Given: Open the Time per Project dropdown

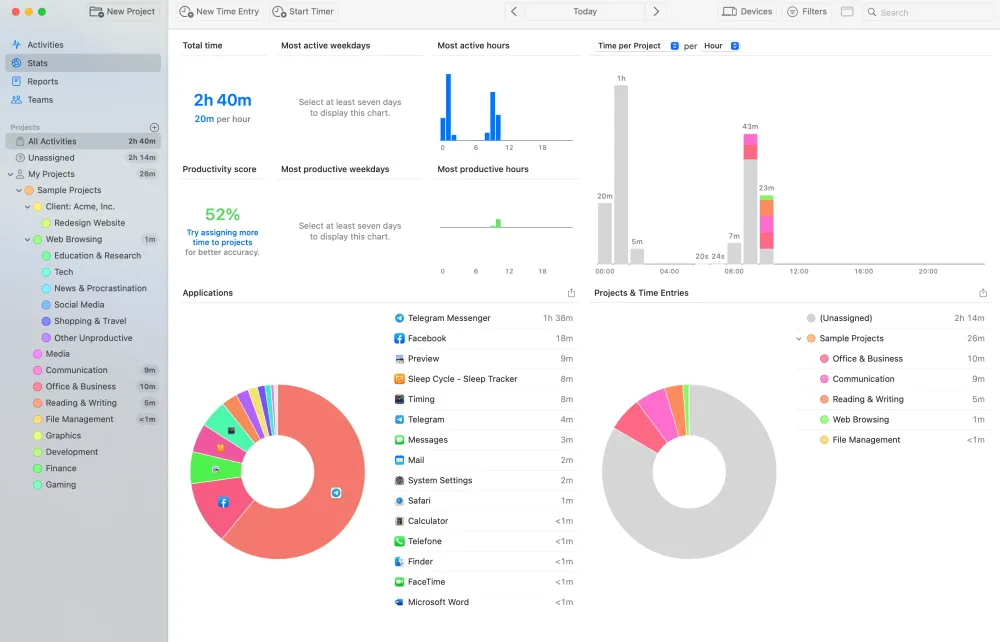Looking at the screenshot, I should (x=637, y=46).
